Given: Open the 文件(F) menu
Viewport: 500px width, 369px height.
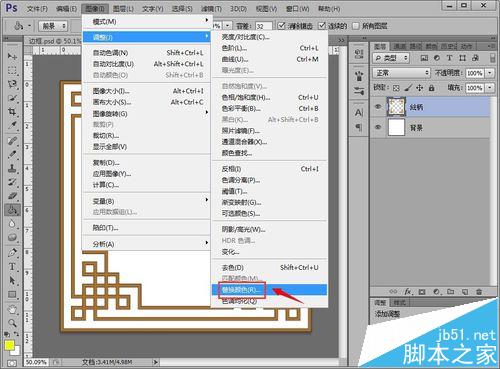Looking at the screenshot, I should click(37, 8).
